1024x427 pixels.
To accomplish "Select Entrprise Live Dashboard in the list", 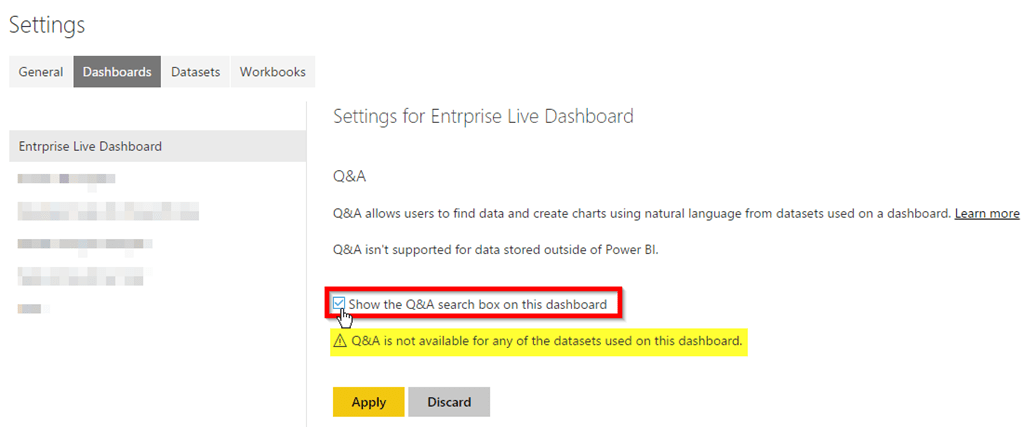I will click(90, 146).
